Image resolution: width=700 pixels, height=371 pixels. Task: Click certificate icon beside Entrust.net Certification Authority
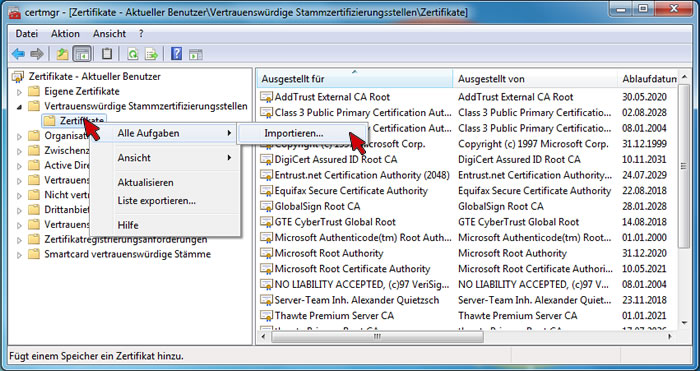tap(267, 175)
